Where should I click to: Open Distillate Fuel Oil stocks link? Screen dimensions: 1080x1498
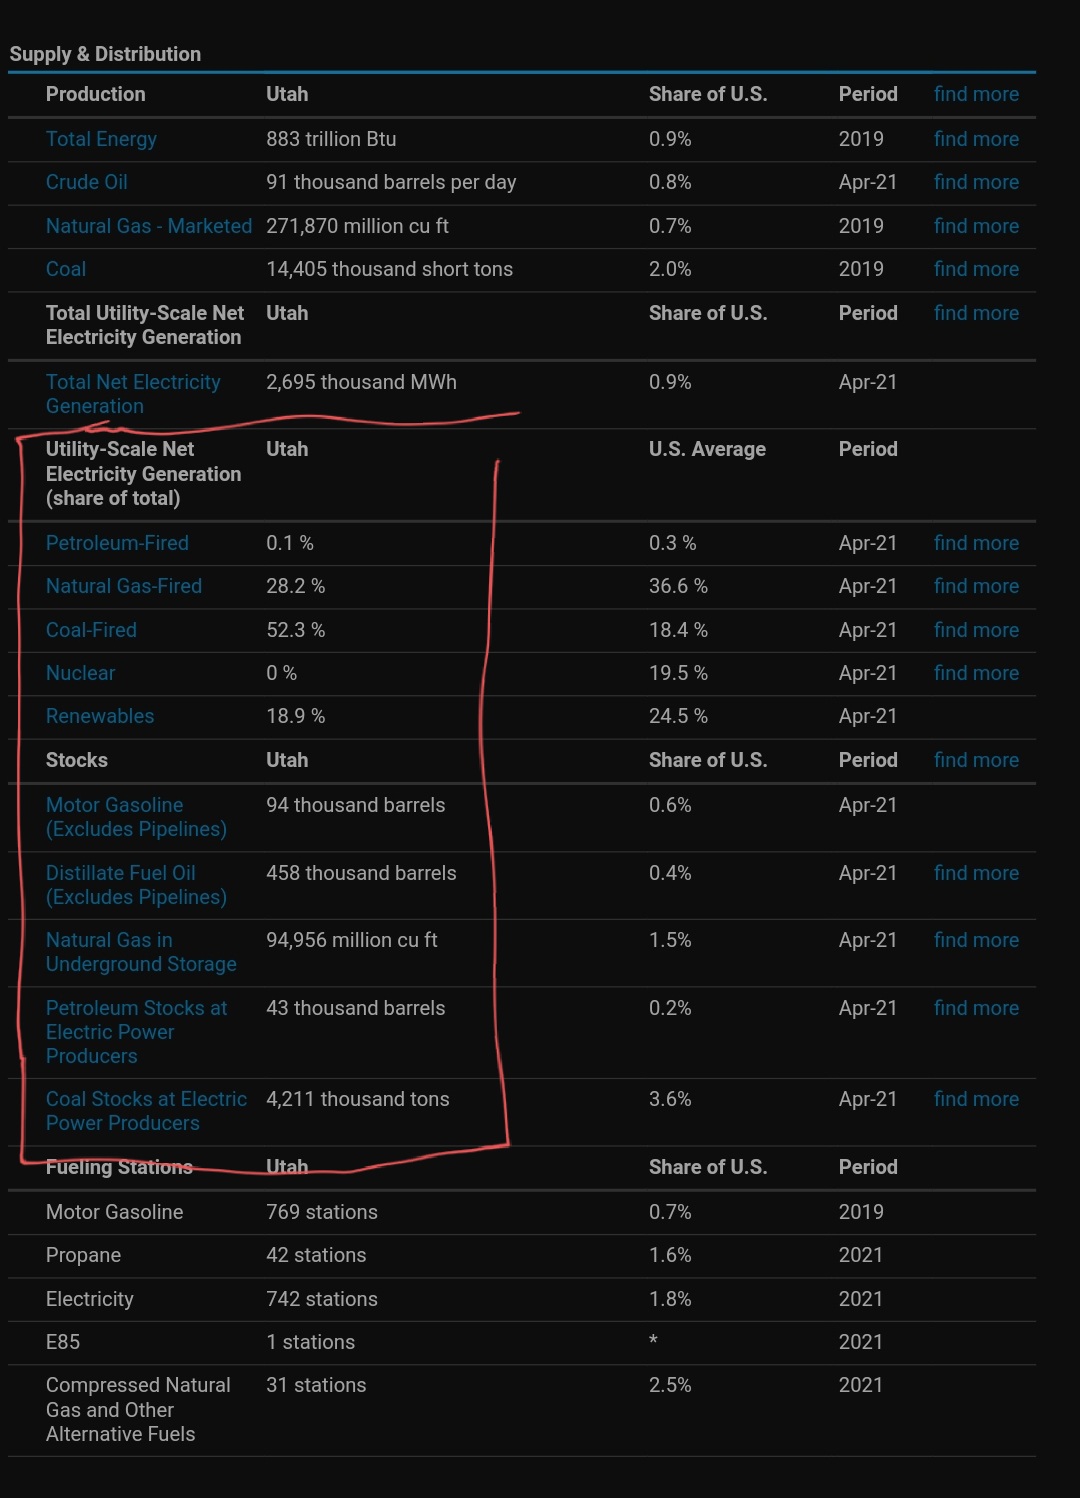(x=136, y=885)
